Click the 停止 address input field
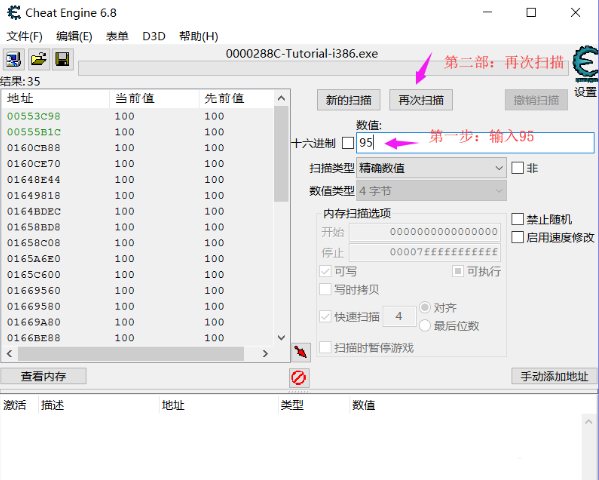 point(425,252)
